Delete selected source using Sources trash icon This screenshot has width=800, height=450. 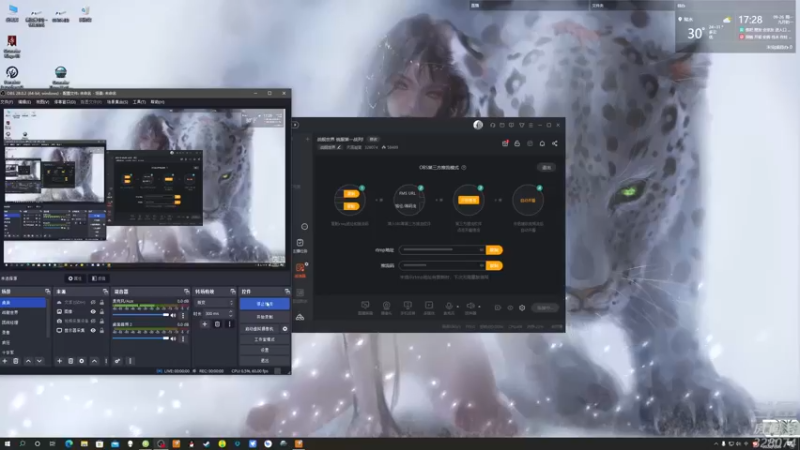pos(70,361)
